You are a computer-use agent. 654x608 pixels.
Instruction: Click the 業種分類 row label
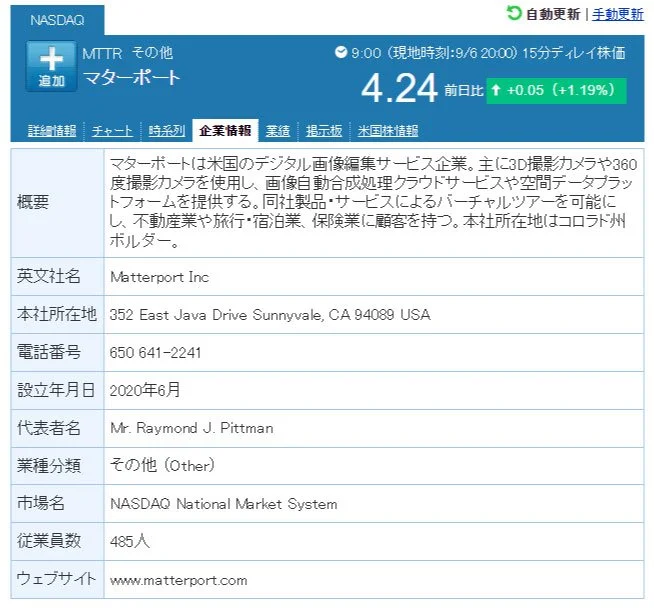point(48,465)
